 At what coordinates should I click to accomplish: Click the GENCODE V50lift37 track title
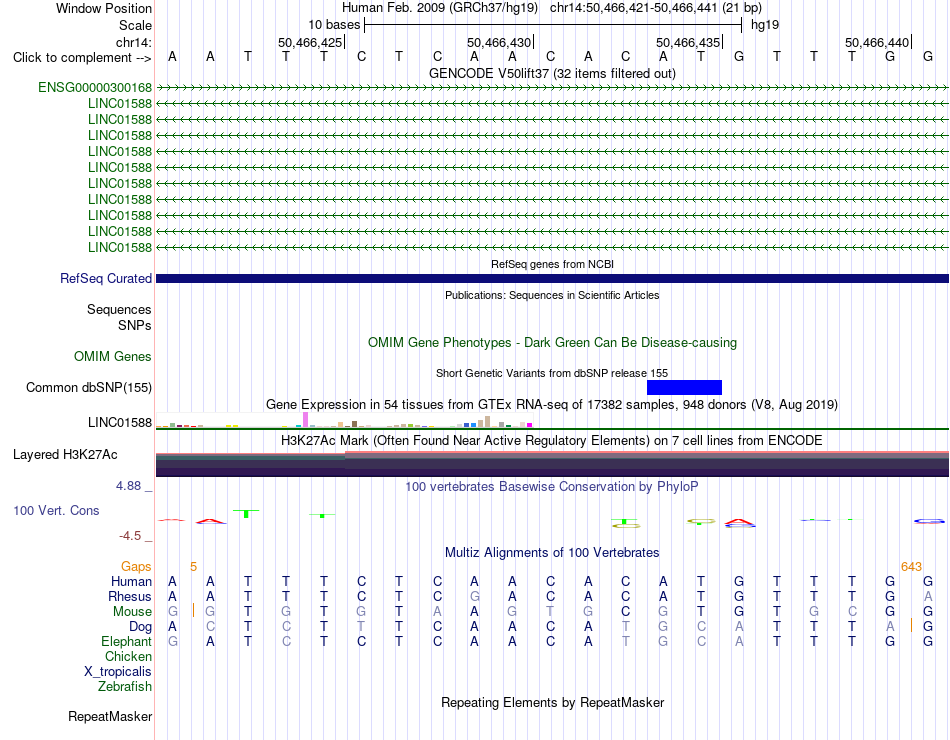552,73
